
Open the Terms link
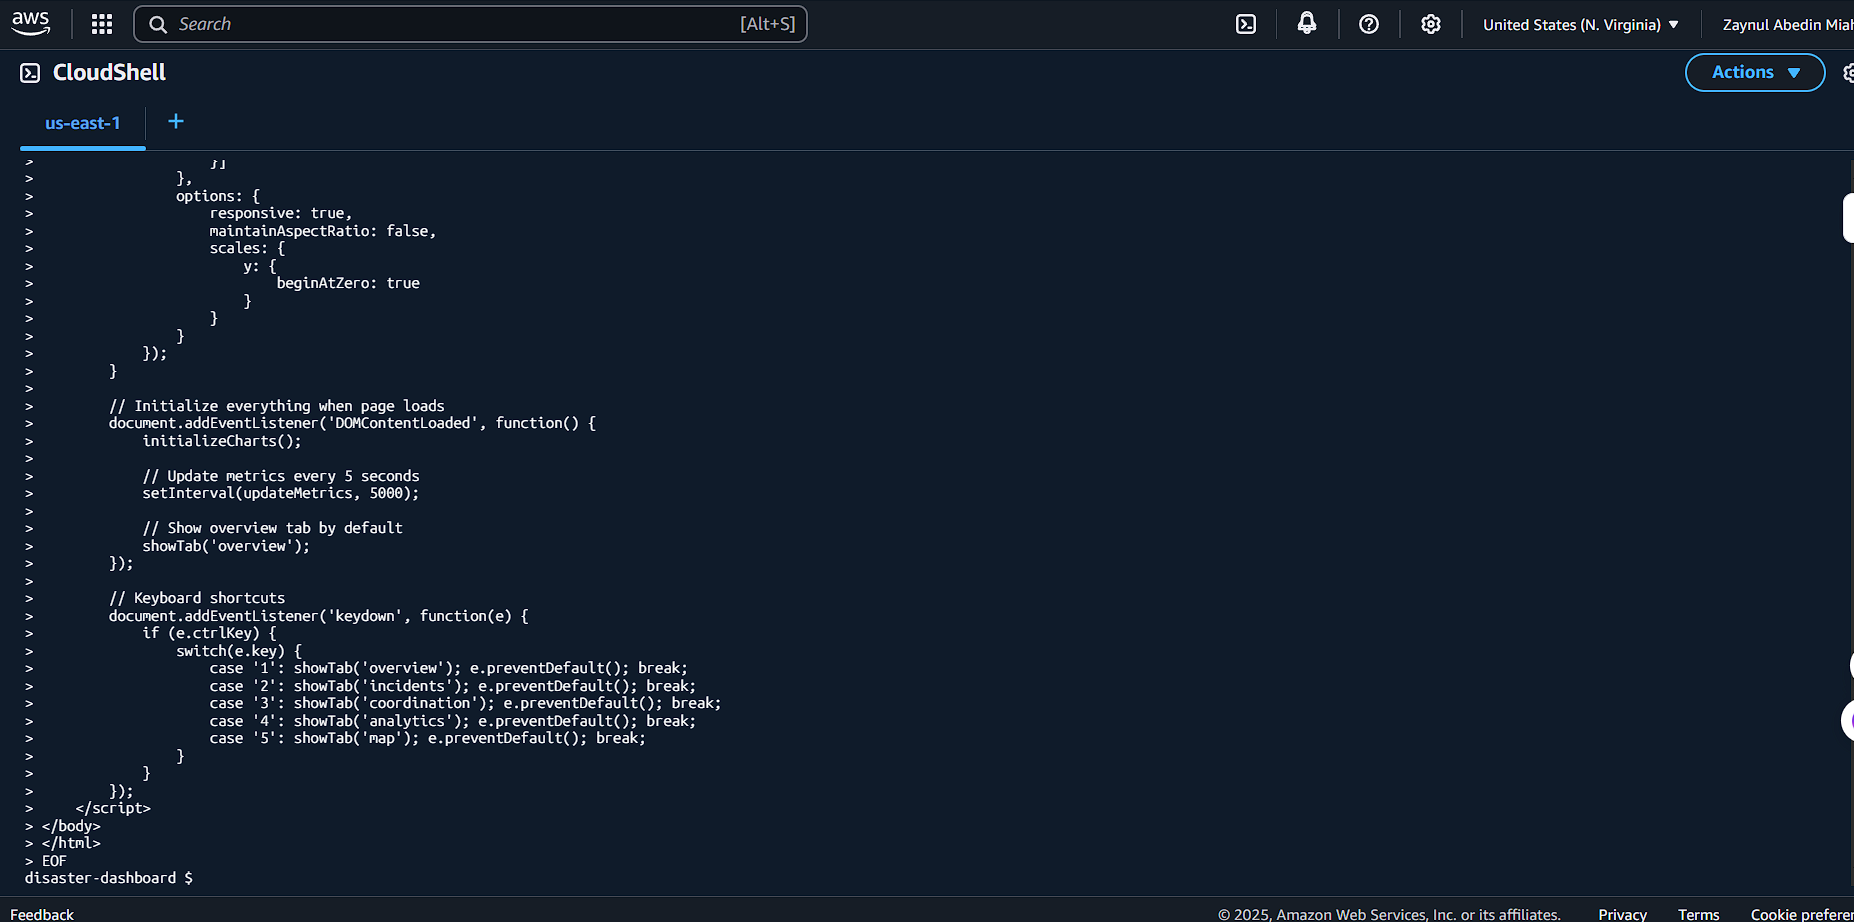pos(1699,914)
